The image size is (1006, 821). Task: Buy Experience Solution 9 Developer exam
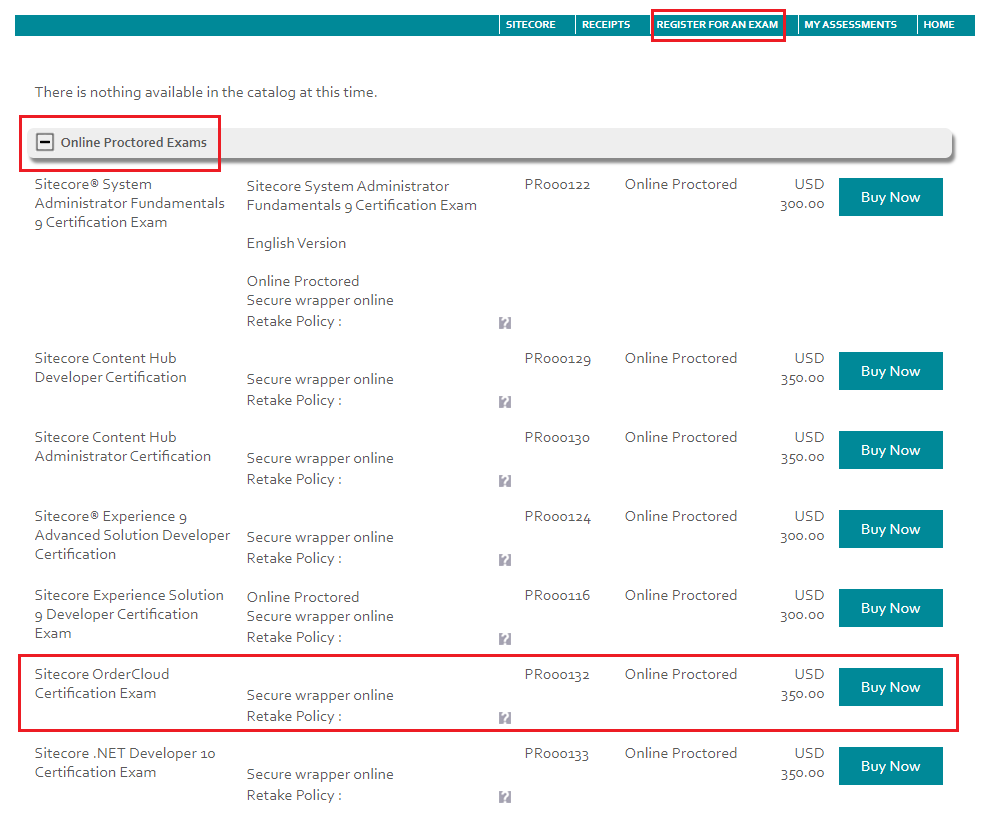click(x=891, y=607)
